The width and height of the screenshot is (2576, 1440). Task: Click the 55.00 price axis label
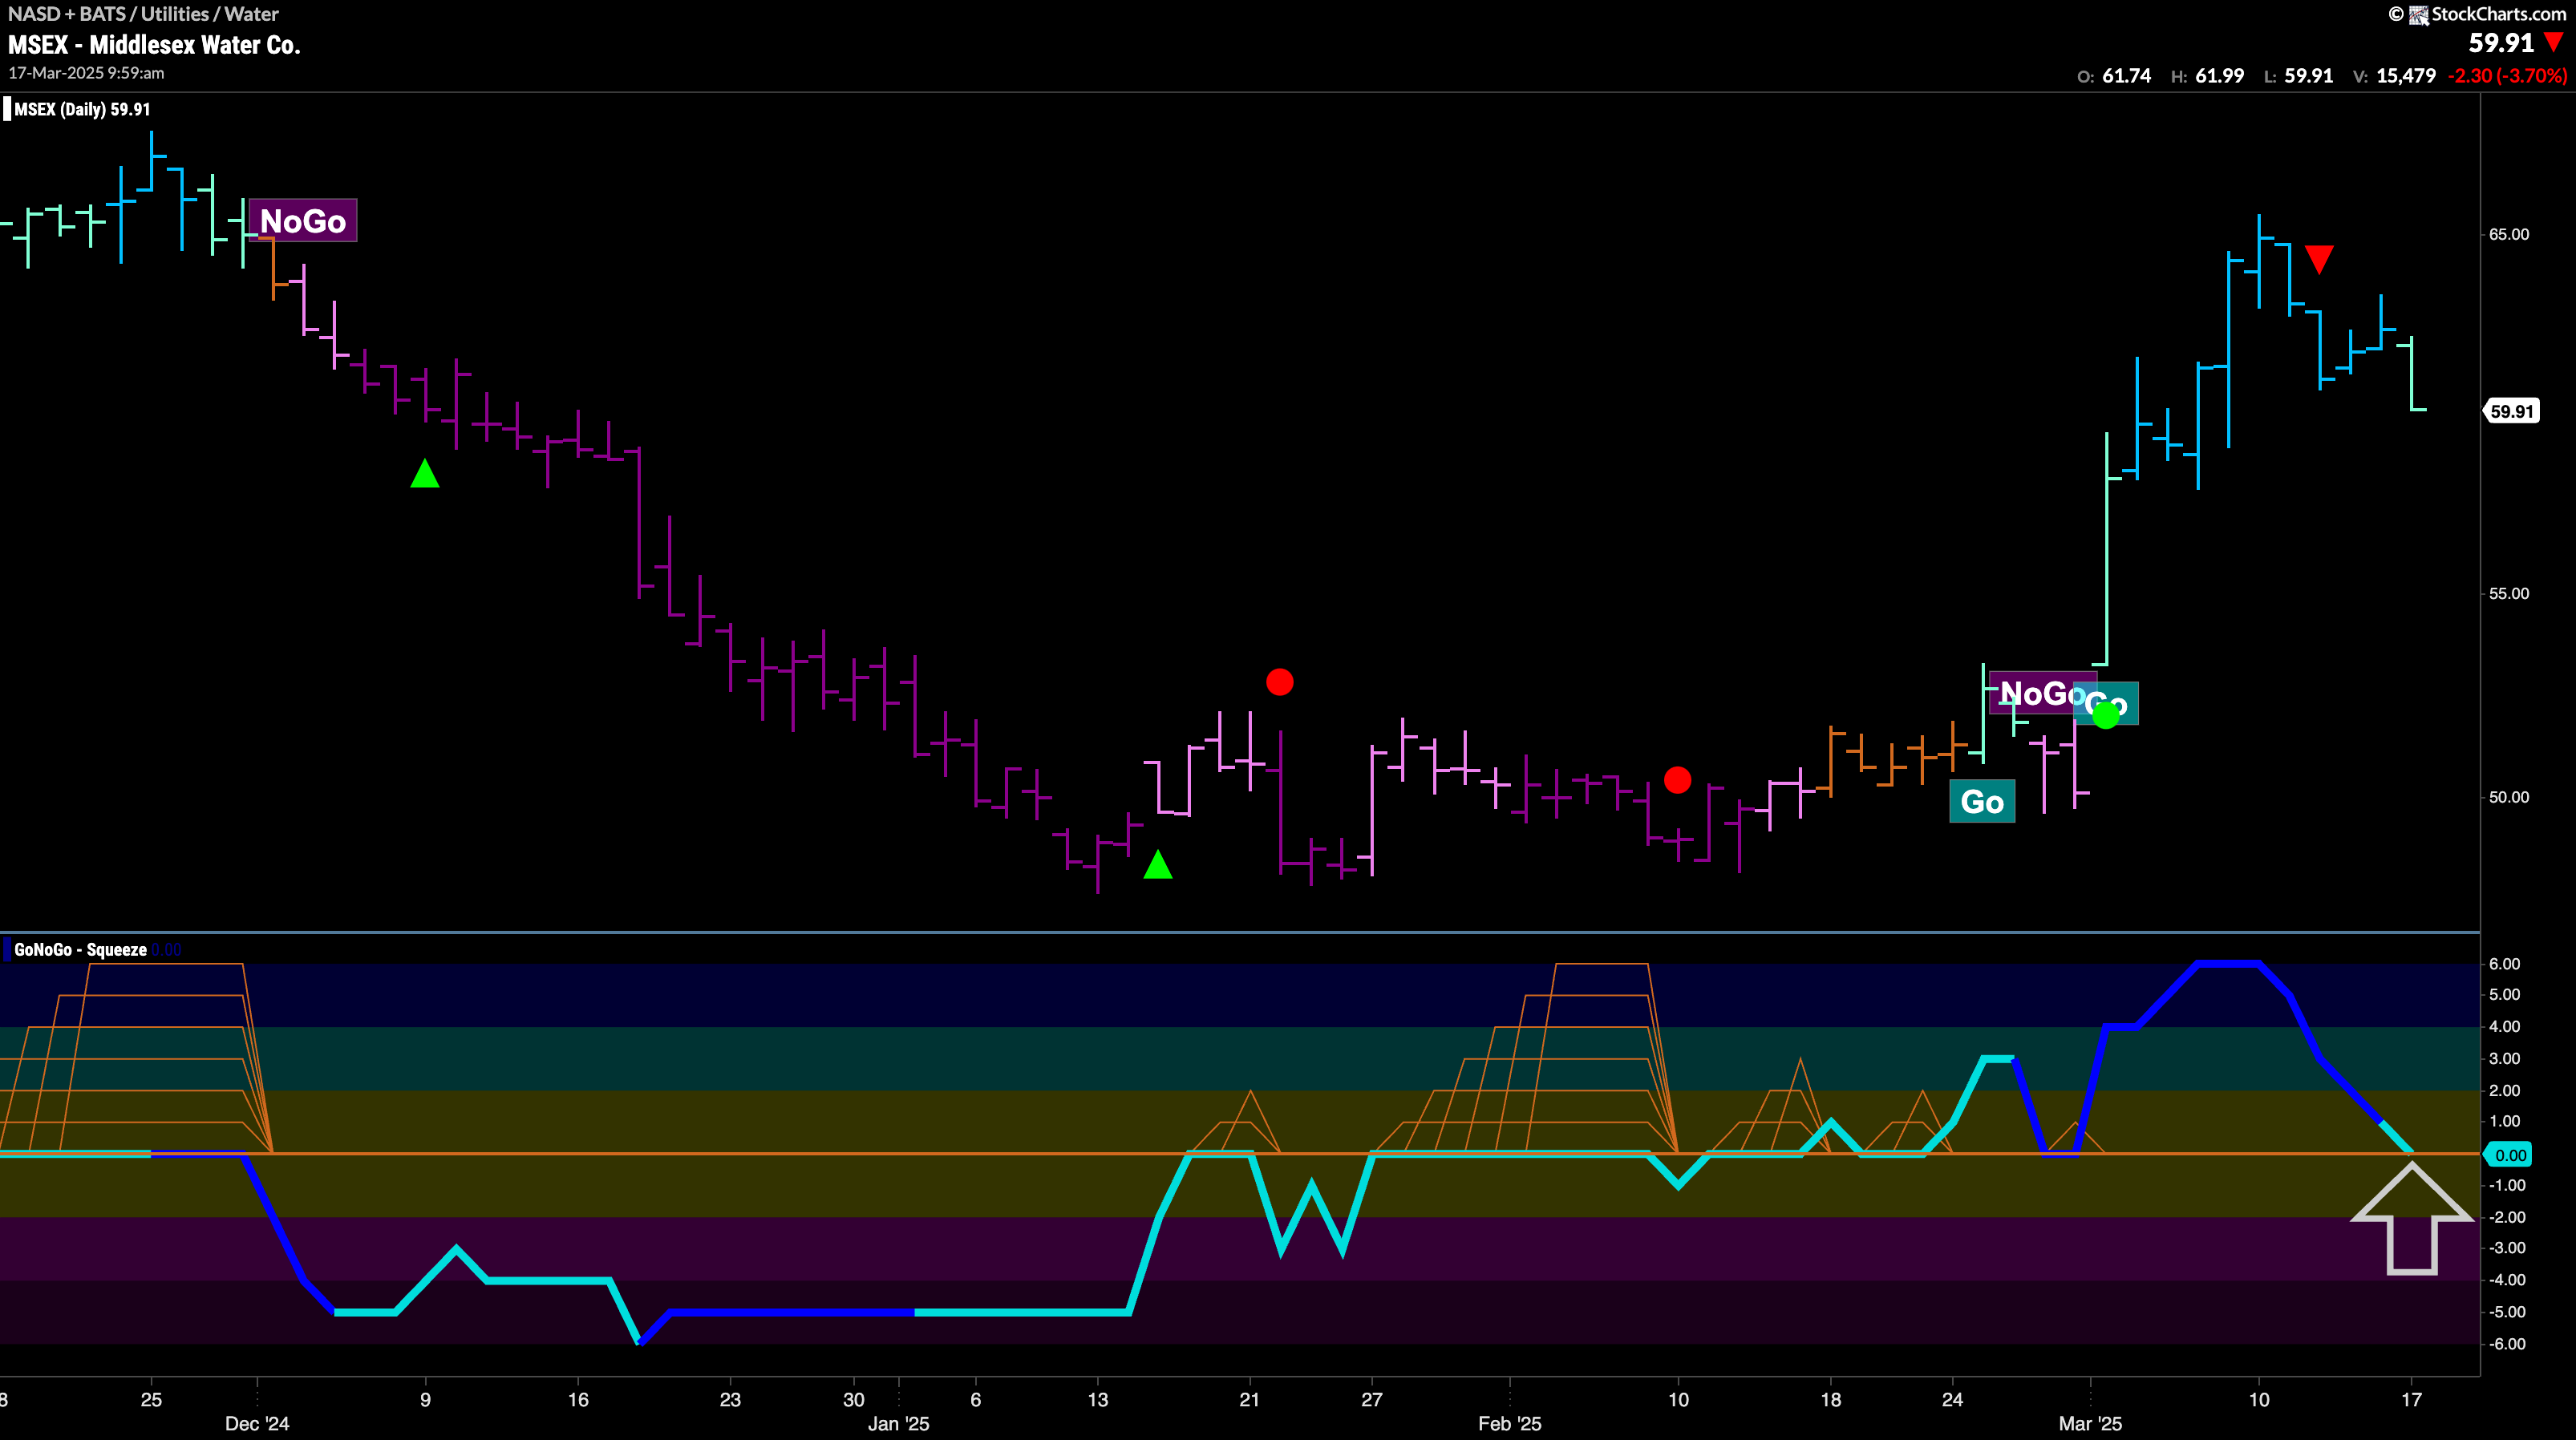click(x=2509, y=593)
